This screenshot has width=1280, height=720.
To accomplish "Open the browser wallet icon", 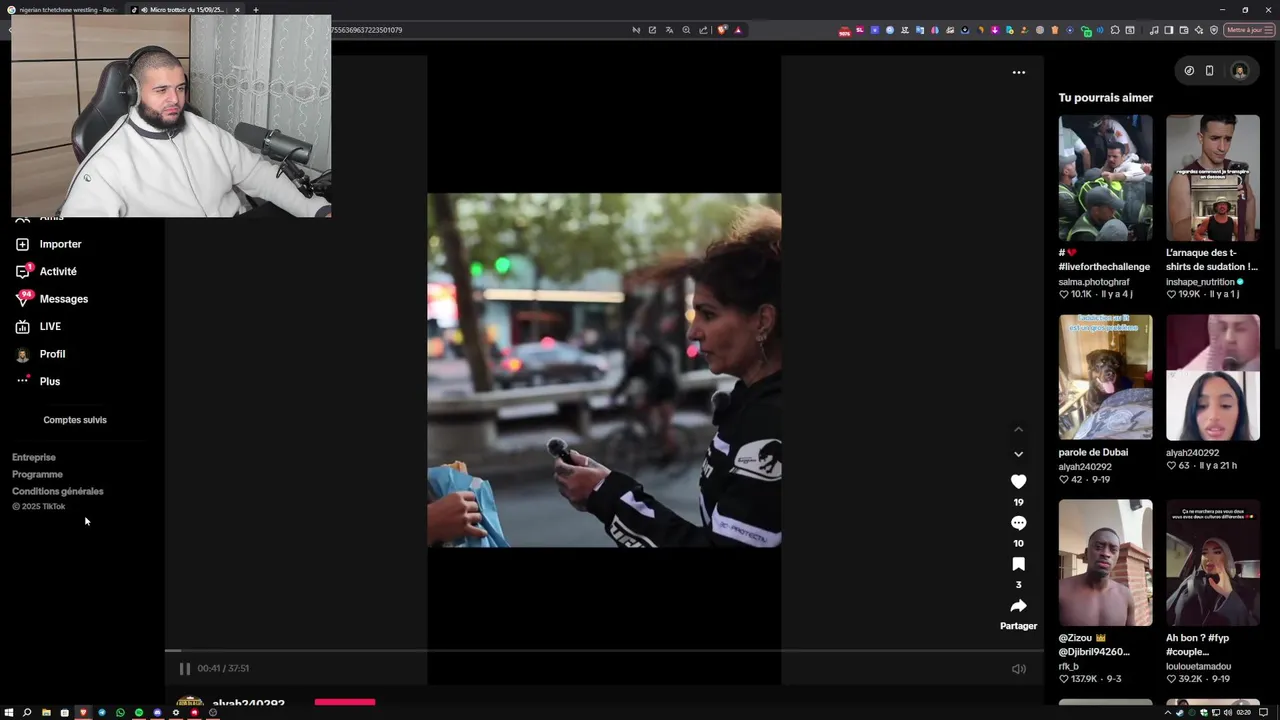I will pos(1184,30).
